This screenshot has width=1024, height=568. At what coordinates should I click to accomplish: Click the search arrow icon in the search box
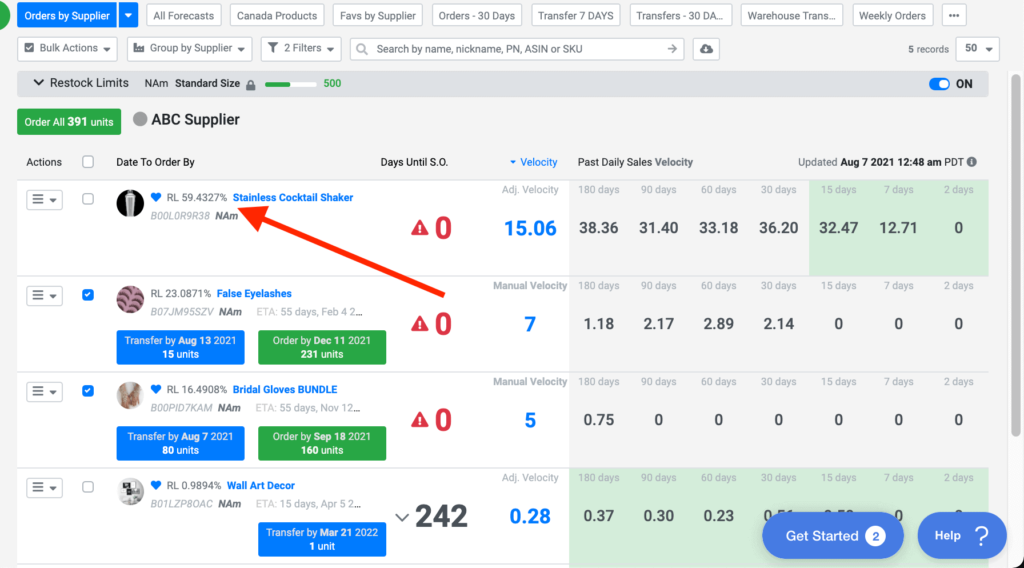pos(673,49)
